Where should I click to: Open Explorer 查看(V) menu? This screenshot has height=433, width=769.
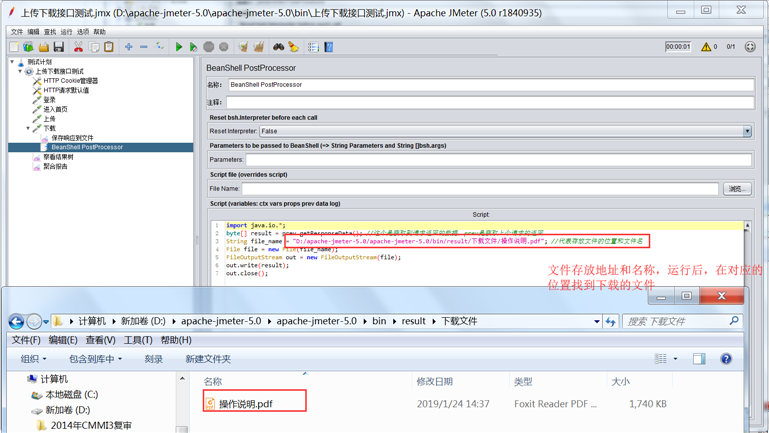tap(100, 340)
